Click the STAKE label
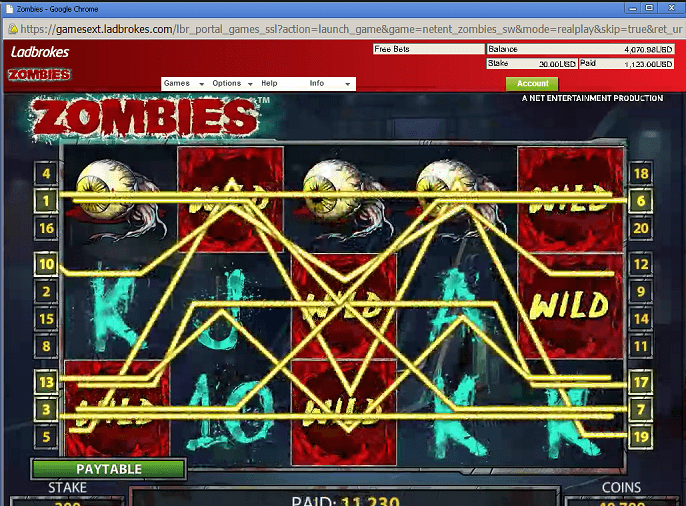Image resolution: width=686 pixels, height=506 pixels. tap(67, 487)
